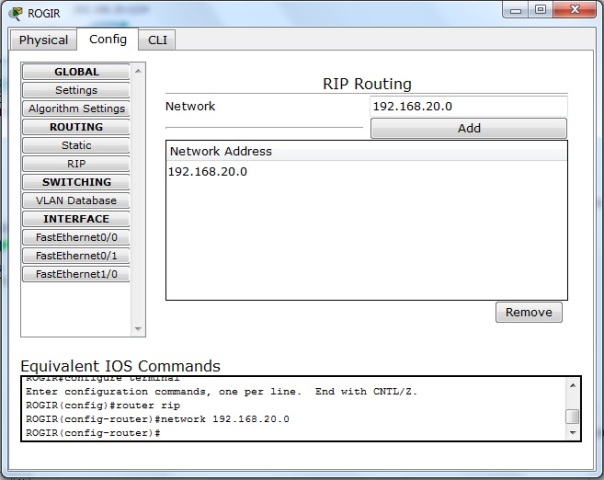Click the INTERFACE section header
This screenshot has height=480, width=604.
76,219
